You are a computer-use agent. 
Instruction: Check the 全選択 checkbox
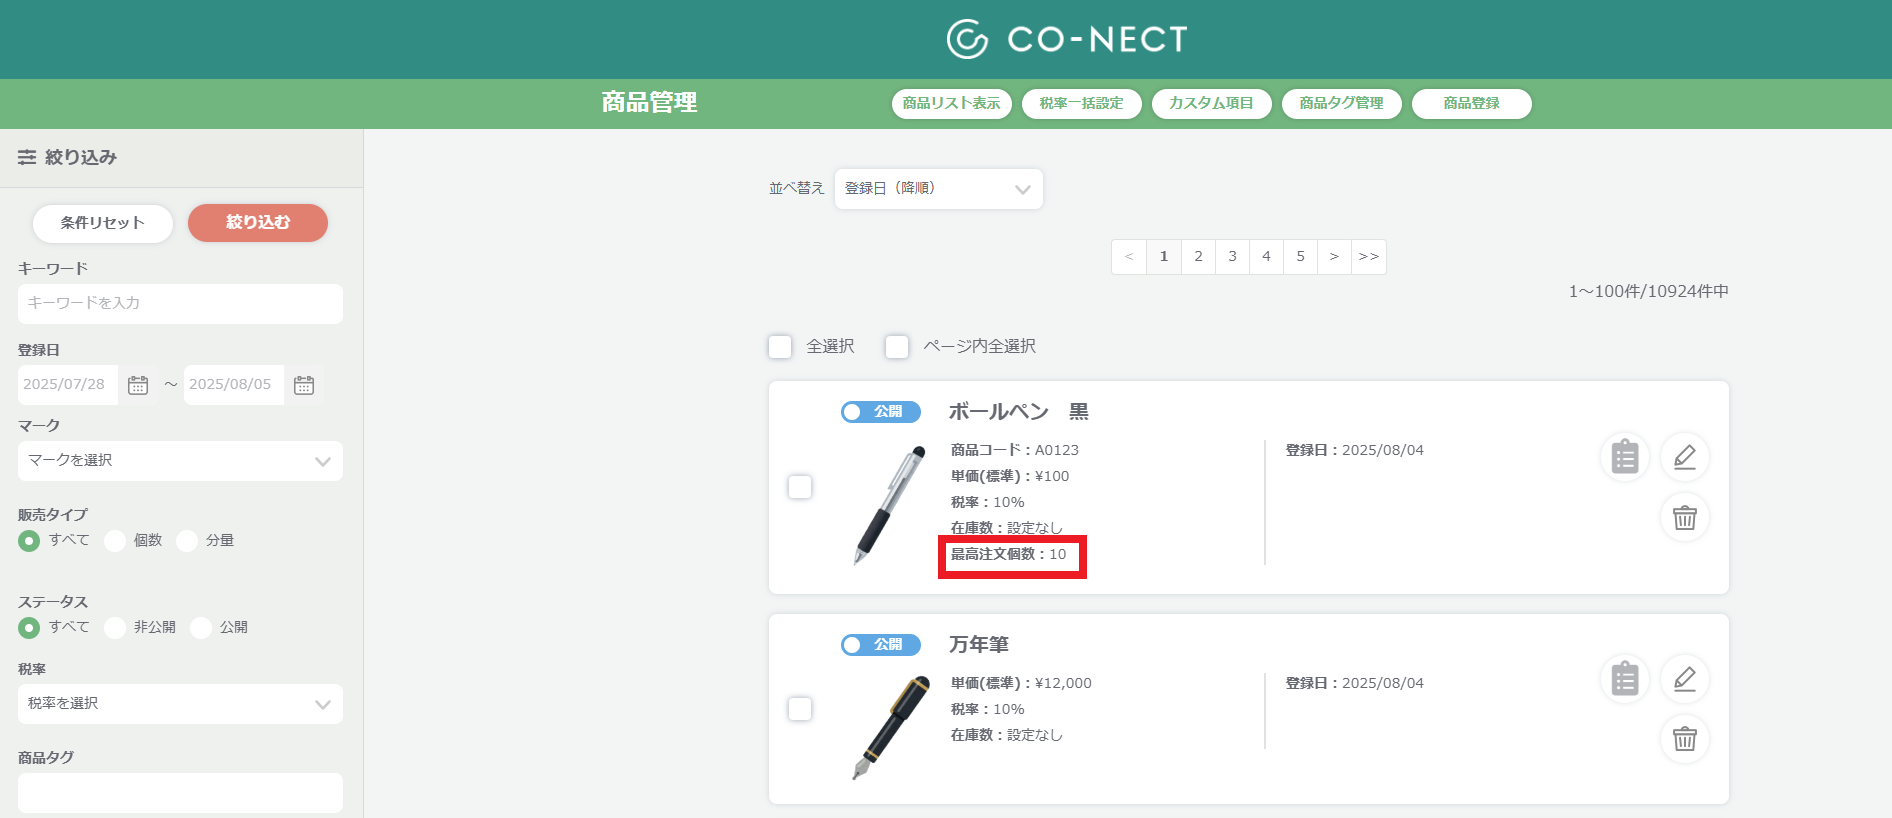coord(780,346)
